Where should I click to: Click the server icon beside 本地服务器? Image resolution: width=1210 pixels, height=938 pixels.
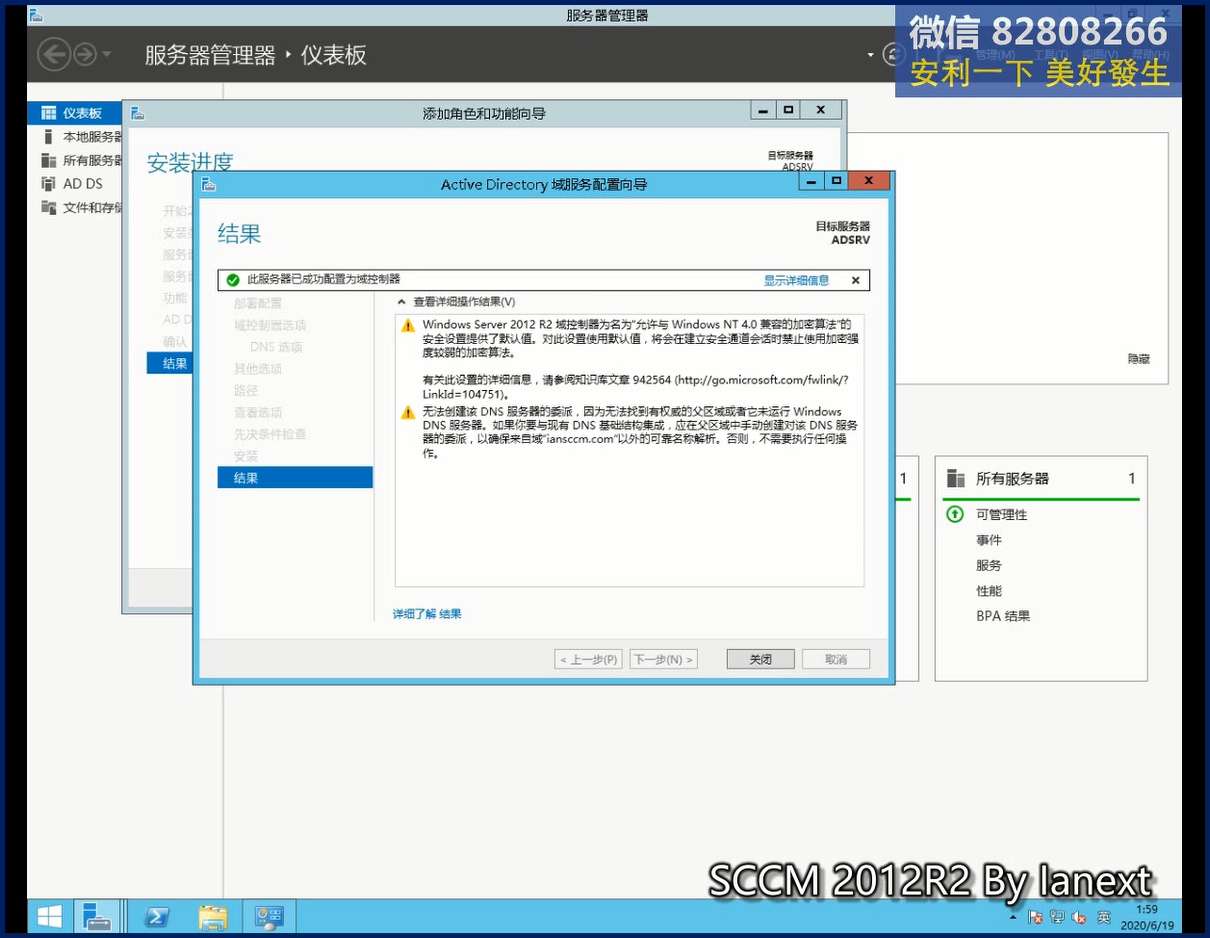(48, 137)
